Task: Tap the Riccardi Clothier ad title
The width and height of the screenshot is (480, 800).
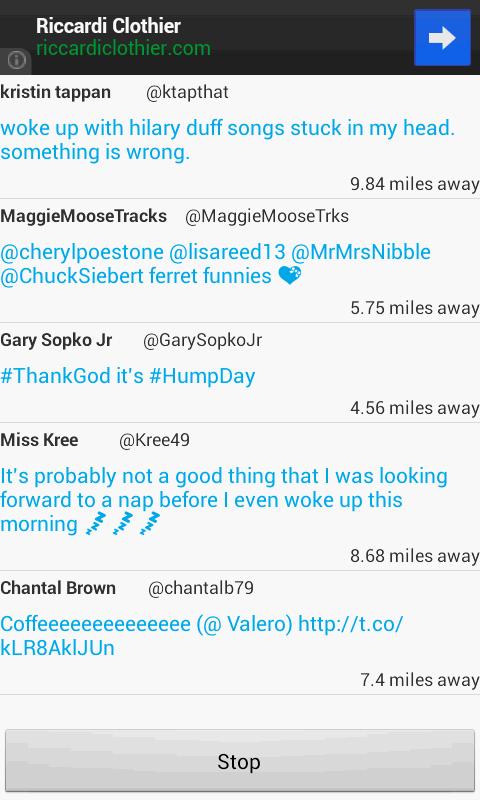Action: (x=108, y=26)
